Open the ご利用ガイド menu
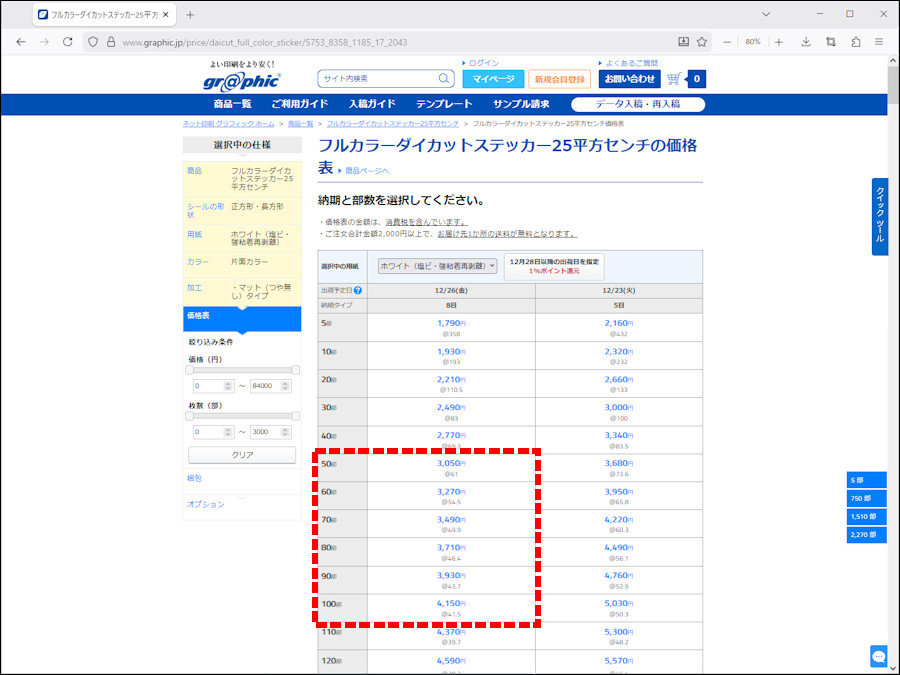900x675 pixels. pyautogui.click(x=300, y=104)
